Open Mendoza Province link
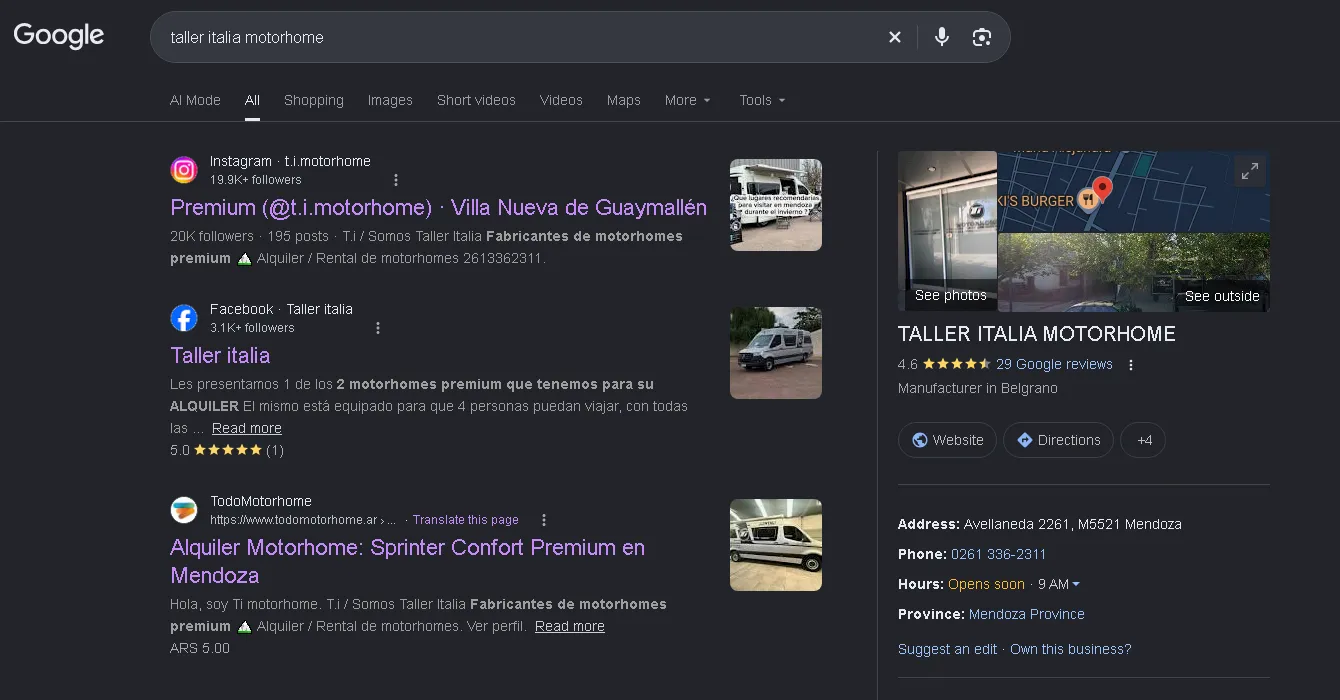 click(x=1027, y=614)
